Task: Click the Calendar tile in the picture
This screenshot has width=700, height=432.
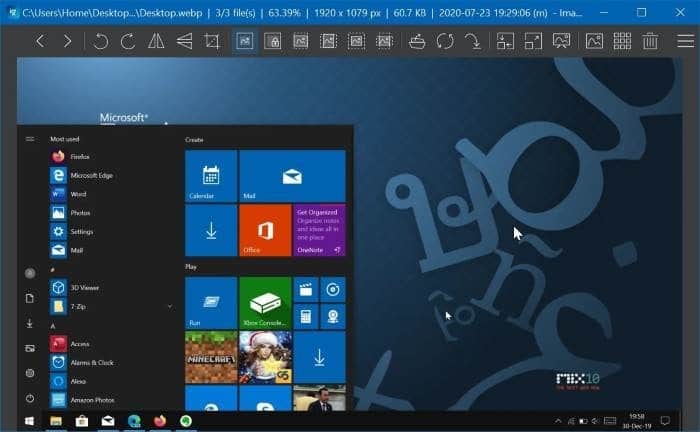Action: coord(211,176)
